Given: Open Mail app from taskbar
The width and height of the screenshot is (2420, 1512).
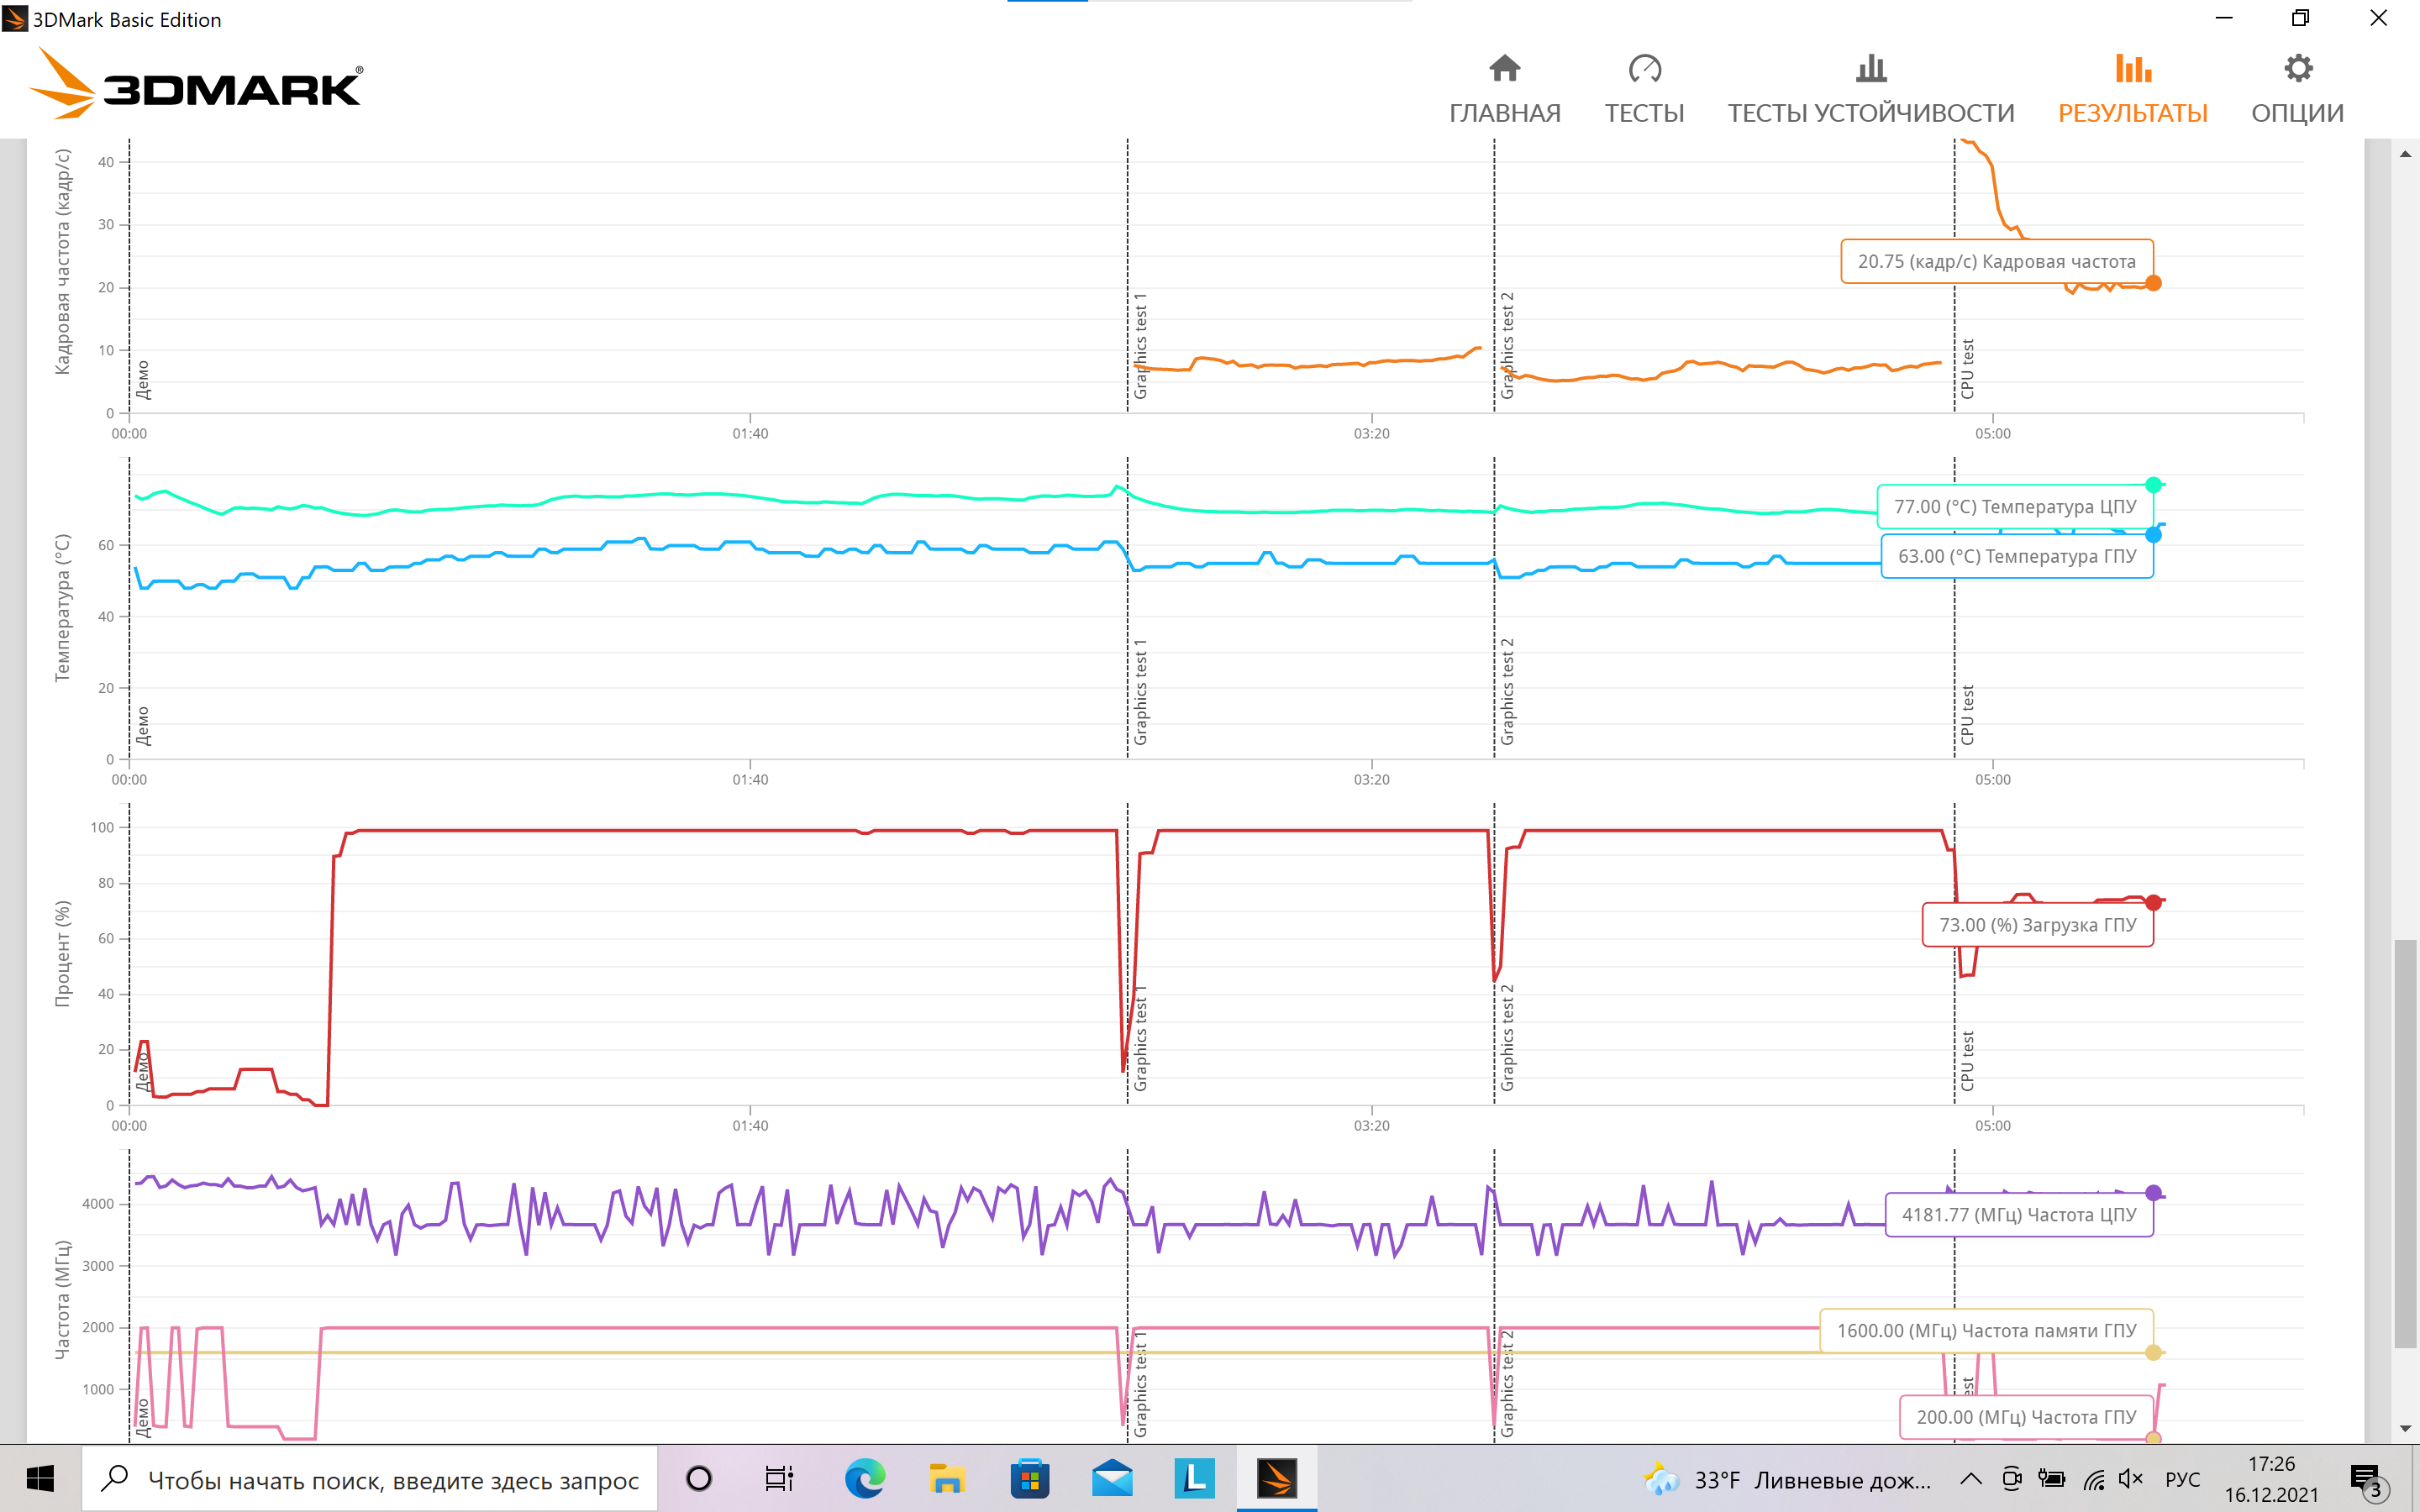Looking at the screenshot, I should 1111,1478.
